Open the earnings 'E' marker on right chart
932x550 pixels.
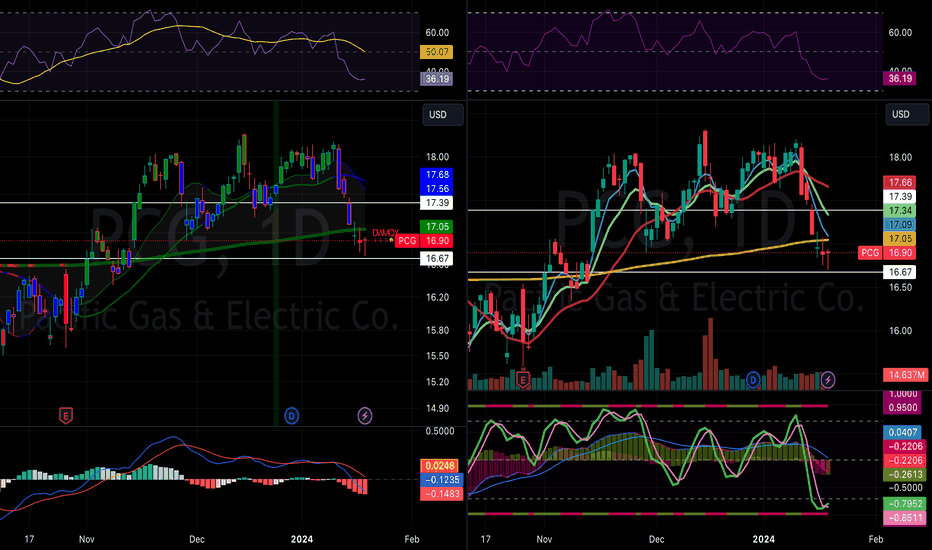523,379
